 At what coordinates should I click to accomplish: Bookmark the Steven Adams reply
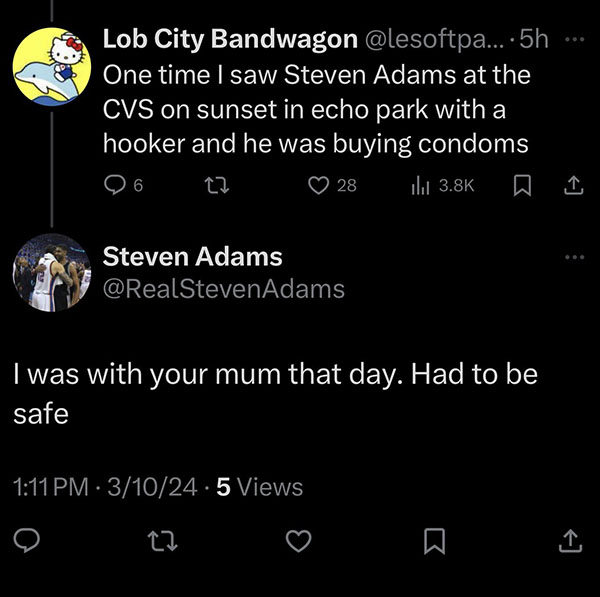pyautogui.click(x=433, y=541)
